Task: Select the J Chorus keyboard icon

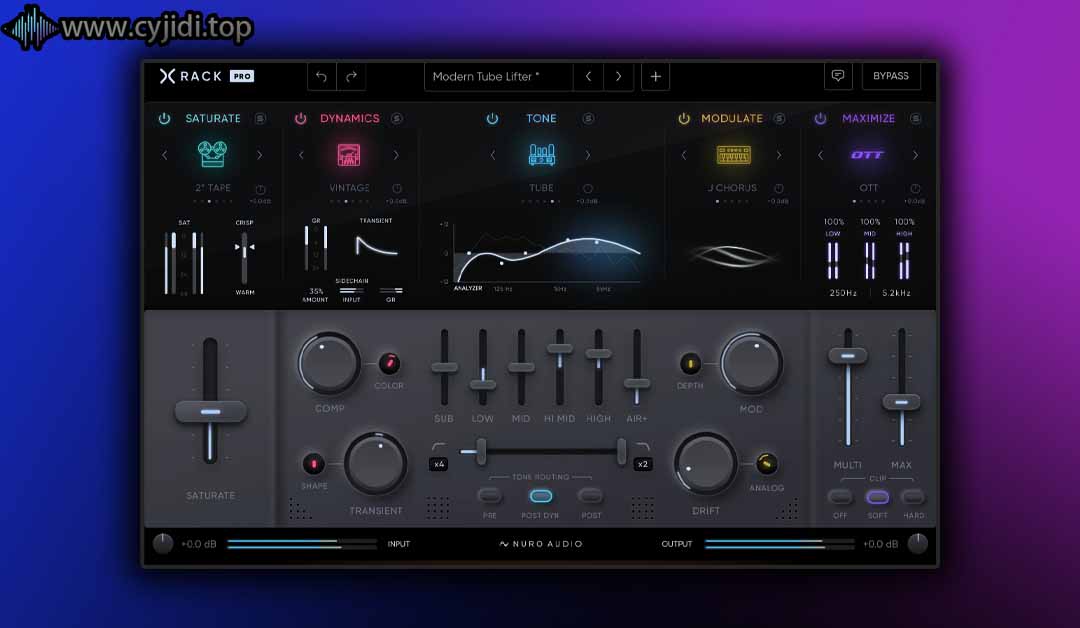Action: [x=733, y=154]
